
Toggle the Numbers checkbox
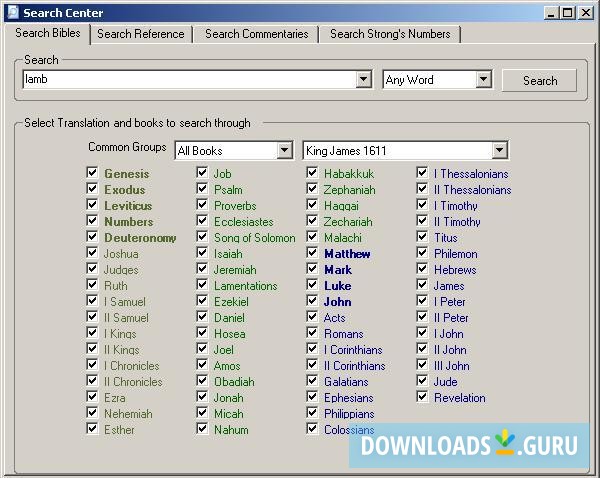pos(92,221)
